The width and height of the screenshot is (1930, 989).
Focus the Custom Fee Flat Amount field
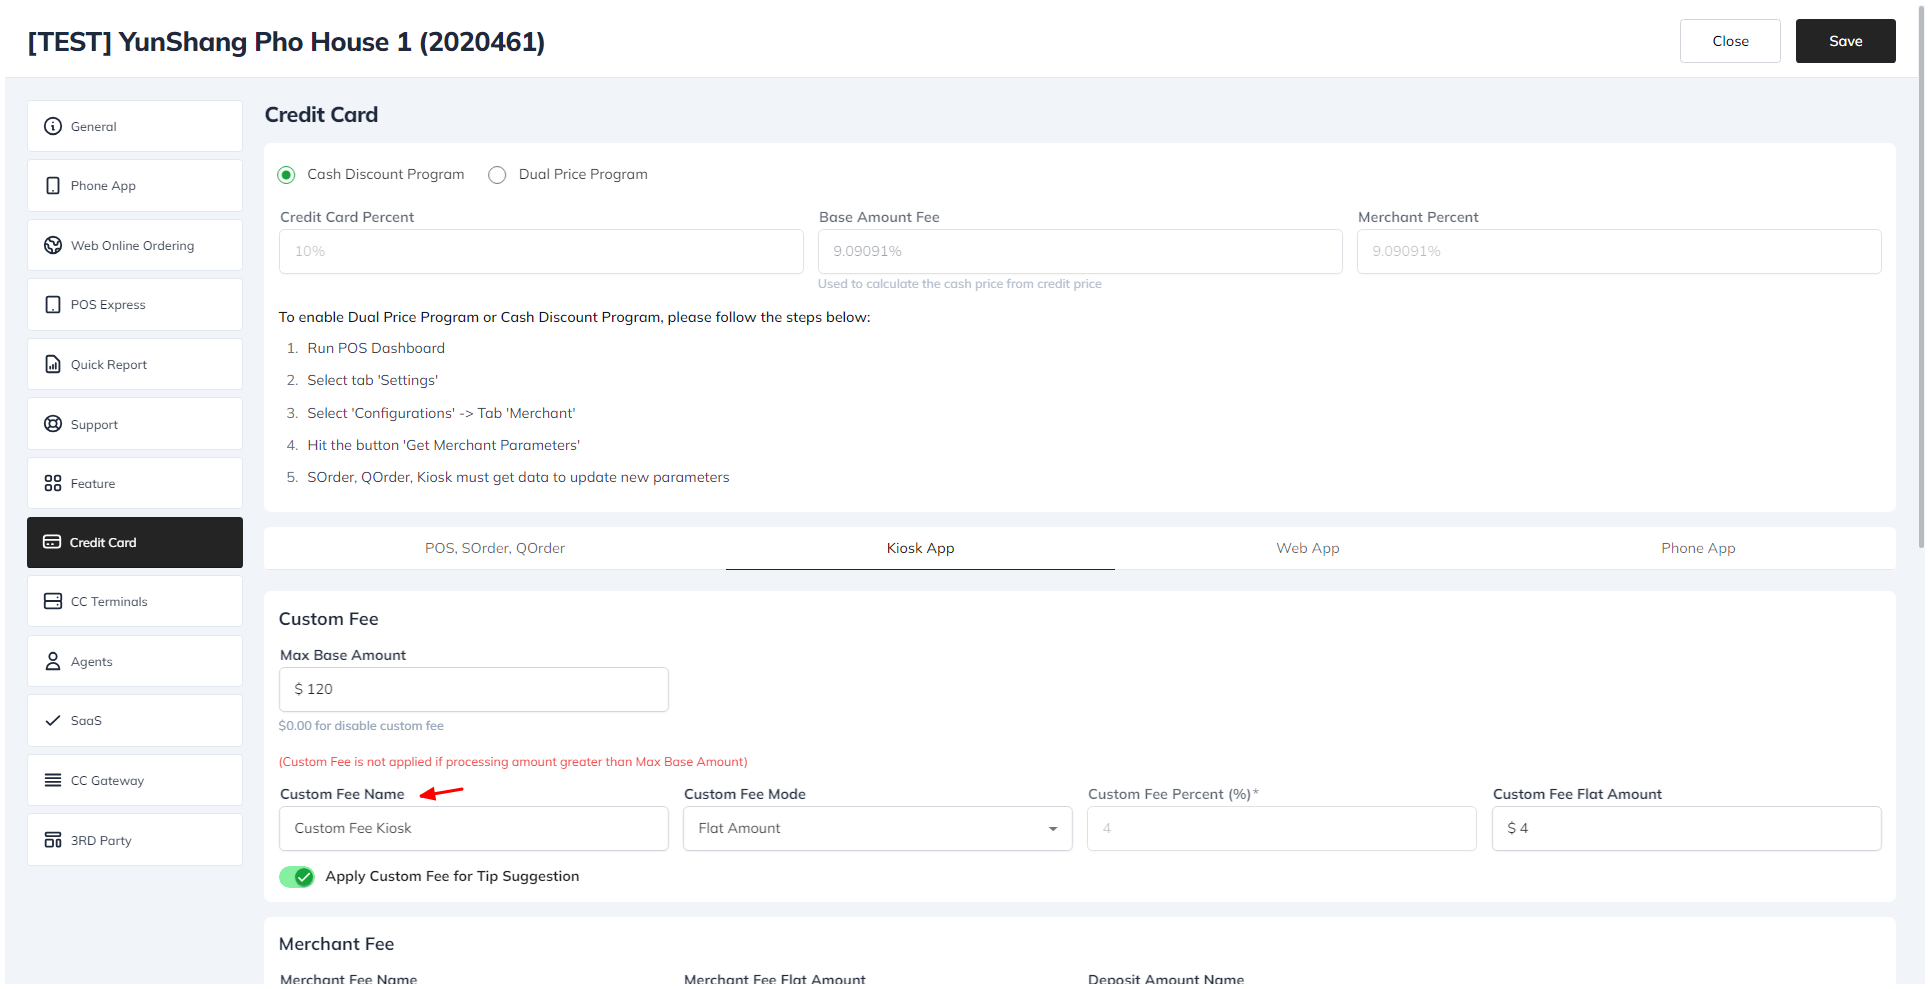tap(1686, 828)
